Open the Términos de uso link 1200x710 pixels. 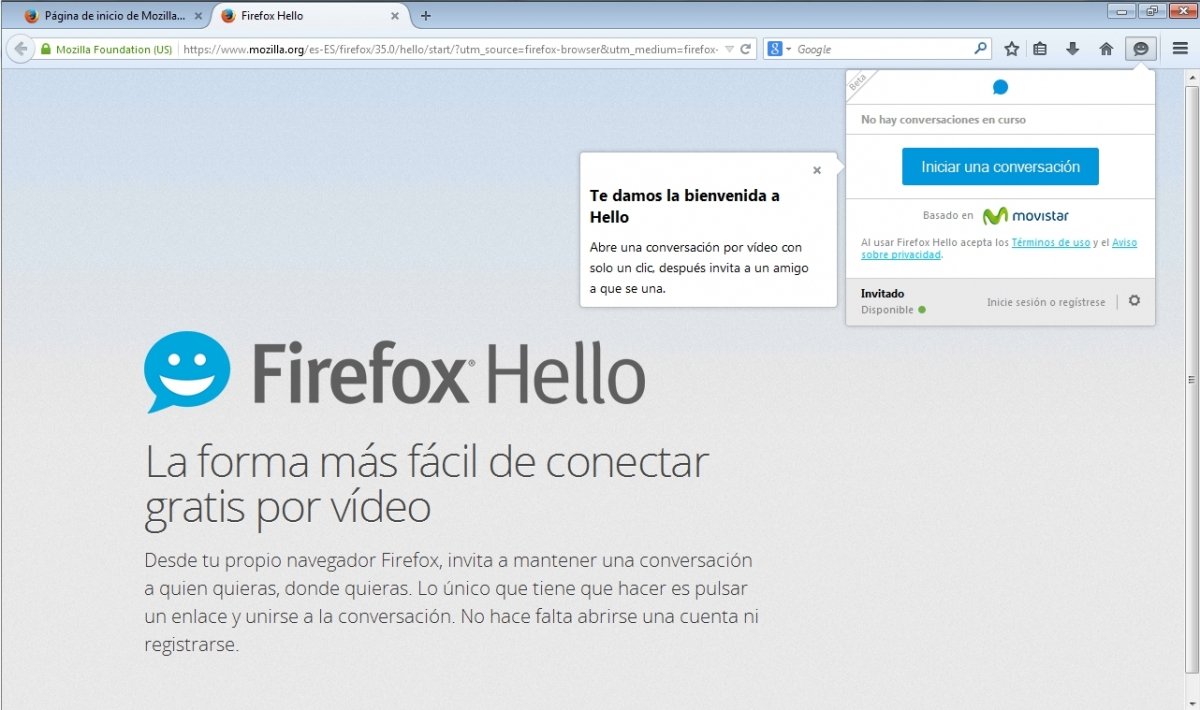coord(1050,242)
